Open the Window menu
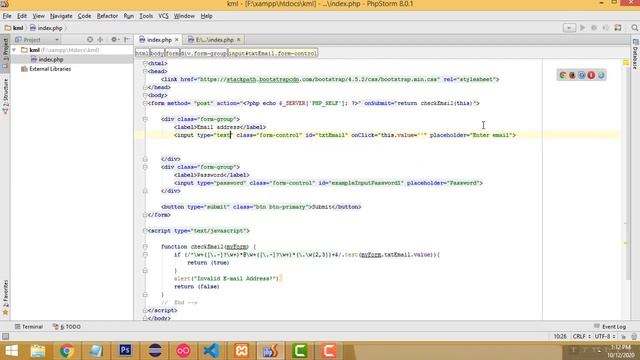The height and width of the screenshot is (360, 640). 184,16
